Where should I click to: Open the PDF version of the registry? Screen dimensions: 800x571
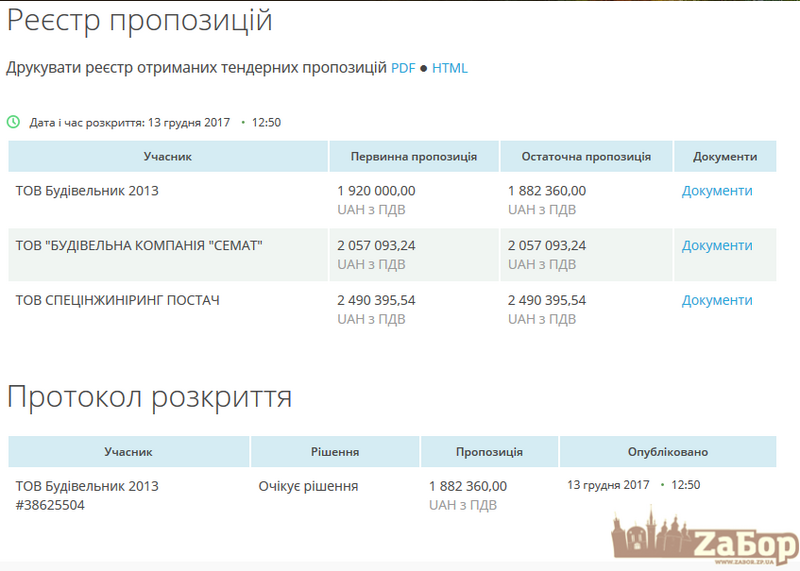tap(403, 68)
